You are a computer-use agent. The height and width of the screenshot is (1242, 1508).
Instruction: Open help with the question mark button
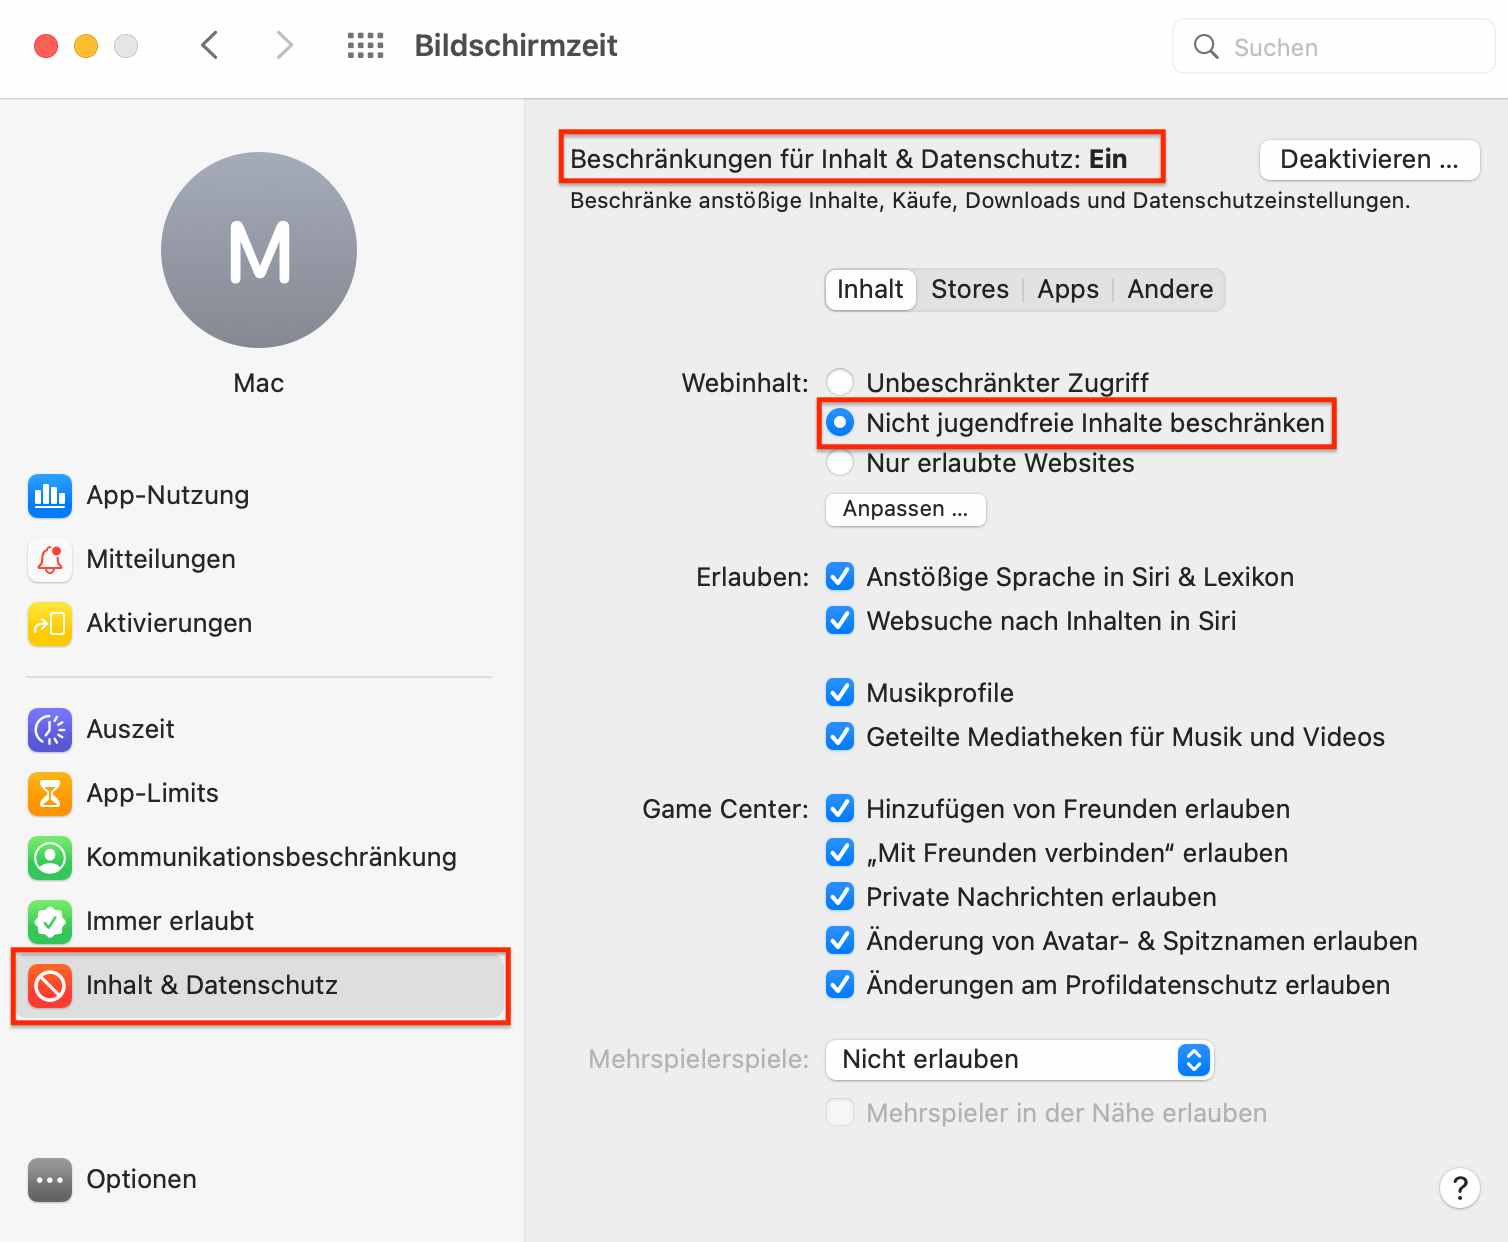[x=1459, y=1188]
